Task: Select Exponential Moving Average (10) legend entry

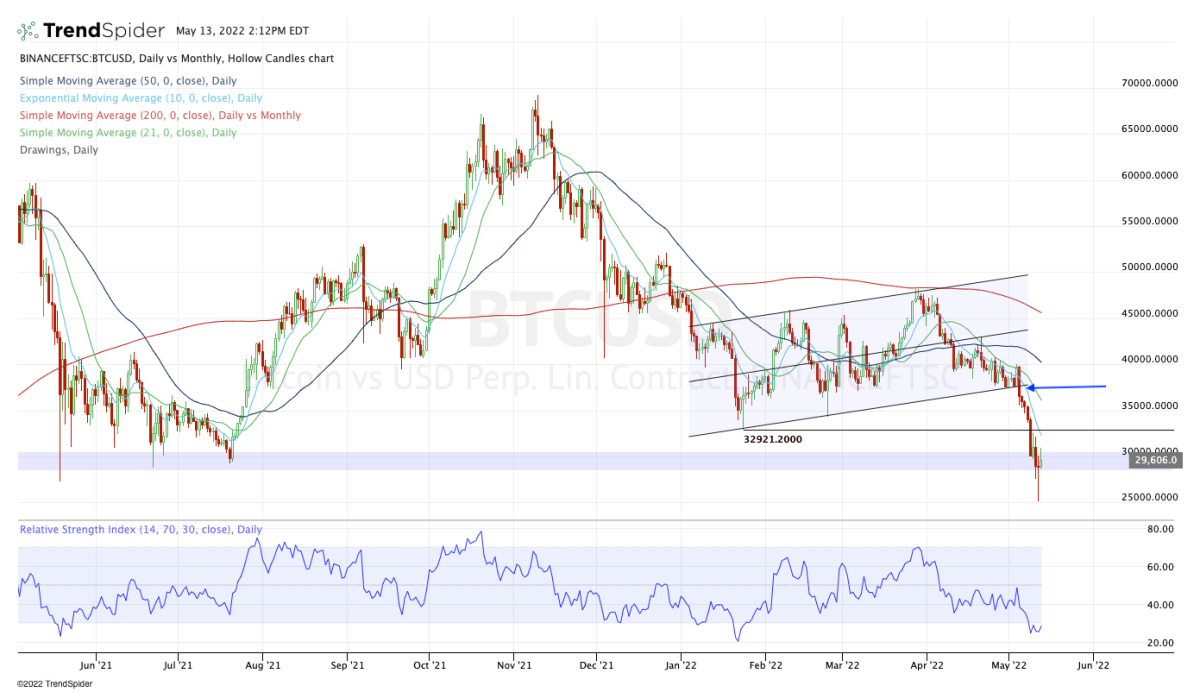Action: pyautogui.click(x=140, y=98)
